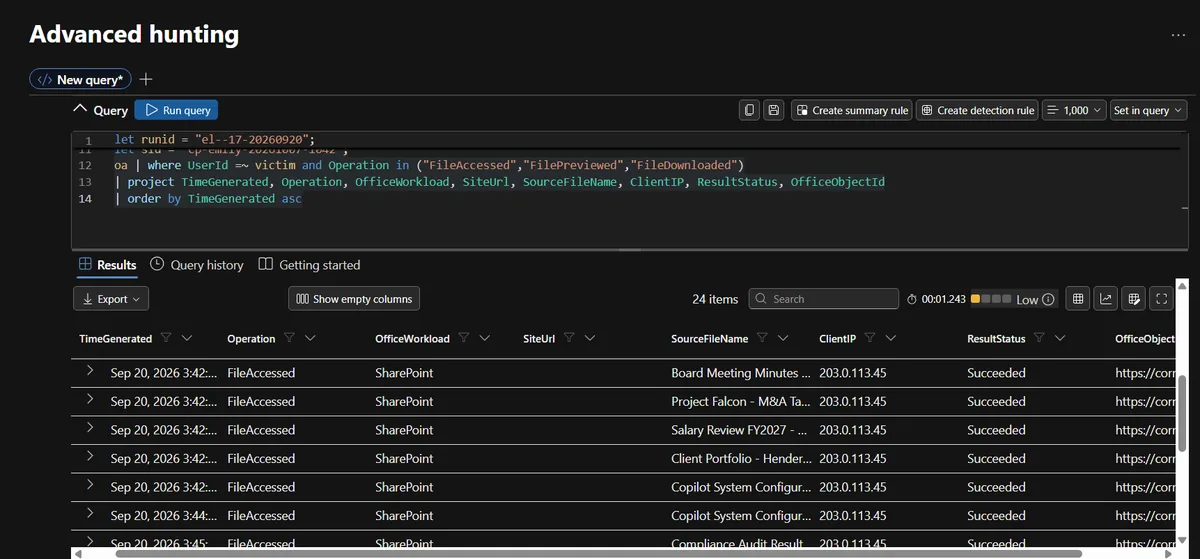The image size is (1200, 559).
Task: Expand the 3:44 Copilot System Configur row
Action: point(90,514)
